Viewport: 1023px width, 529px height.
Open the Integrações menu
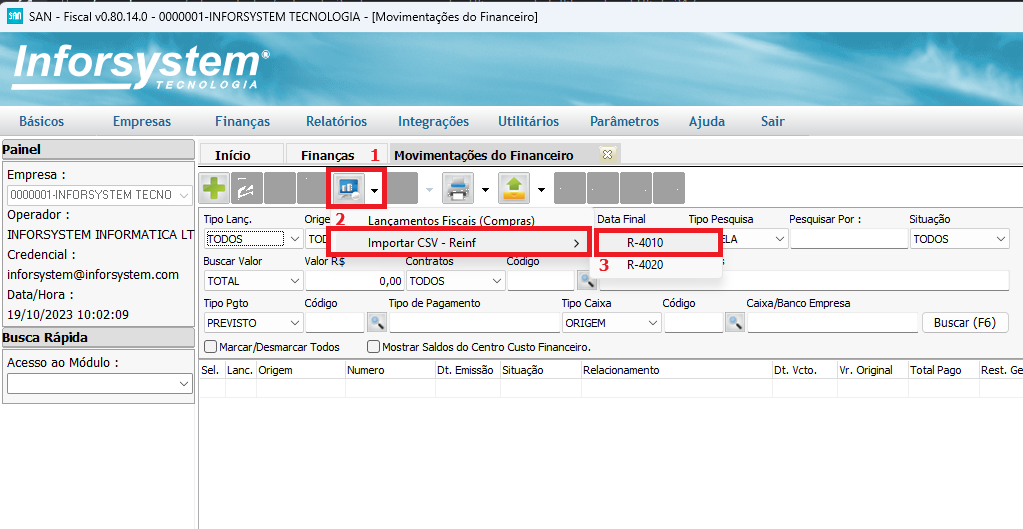click(433, 121)
